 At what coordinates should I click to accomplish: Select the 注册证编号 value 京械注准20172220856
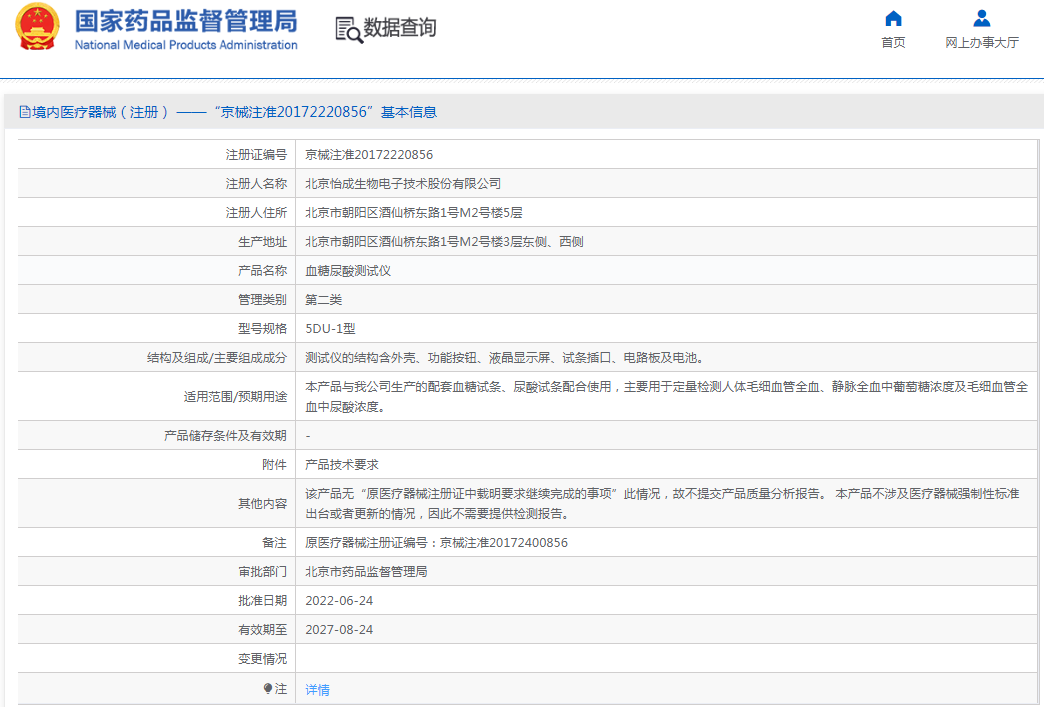coord(369,155)
